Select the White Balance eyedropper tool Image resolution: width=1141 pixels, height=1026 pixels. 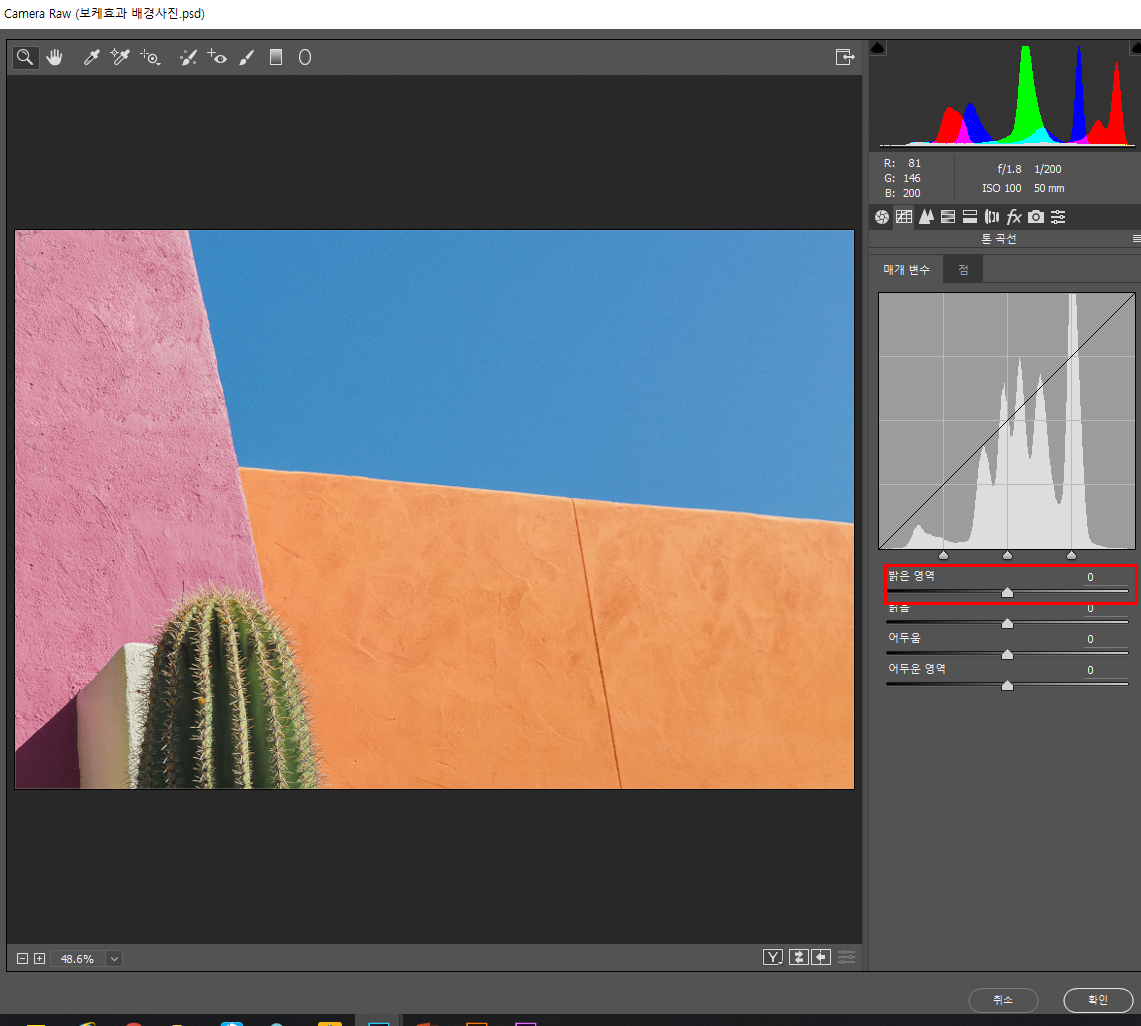tap(91, 57)
